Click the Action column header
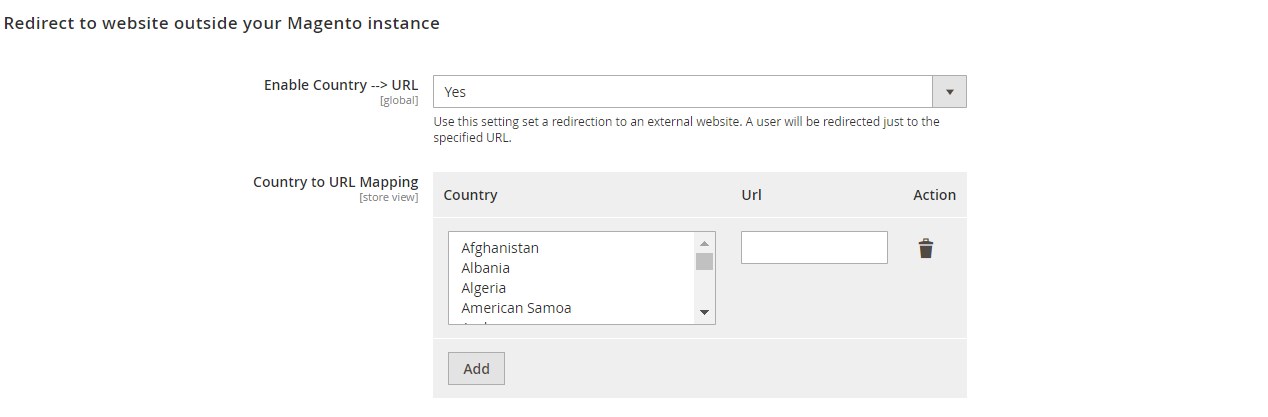 (x=934, y=195)
